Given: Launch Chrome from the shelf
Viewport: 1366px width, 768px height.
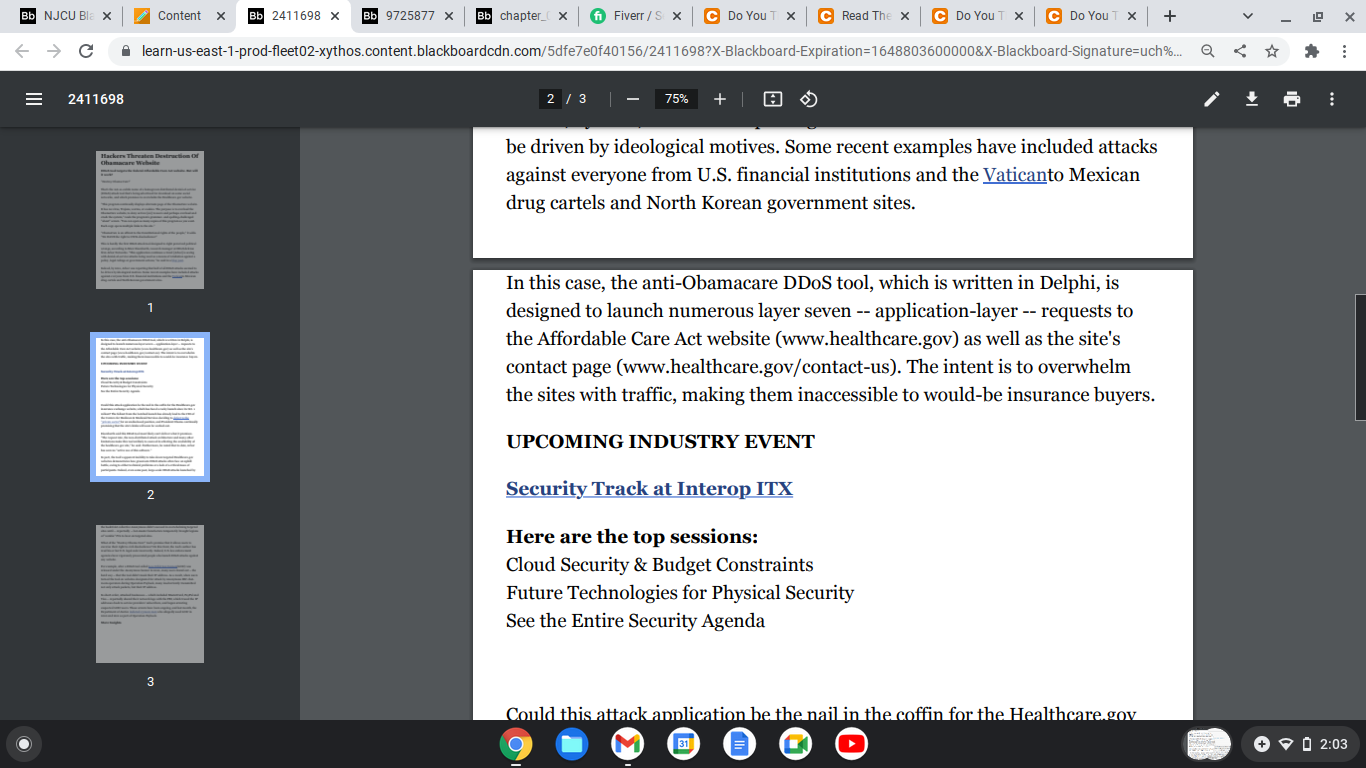Looking at the screenshot, I should click(x=515, y=744).
